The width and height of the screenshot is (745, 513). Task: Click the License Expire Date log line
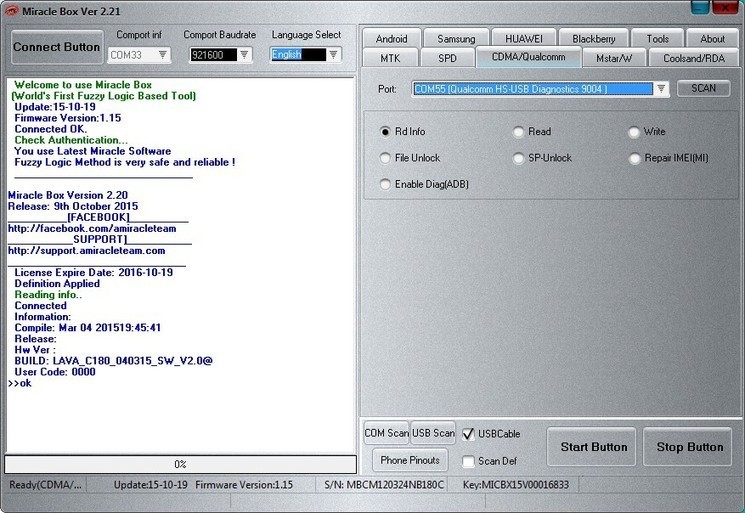[x=94, y=273]
